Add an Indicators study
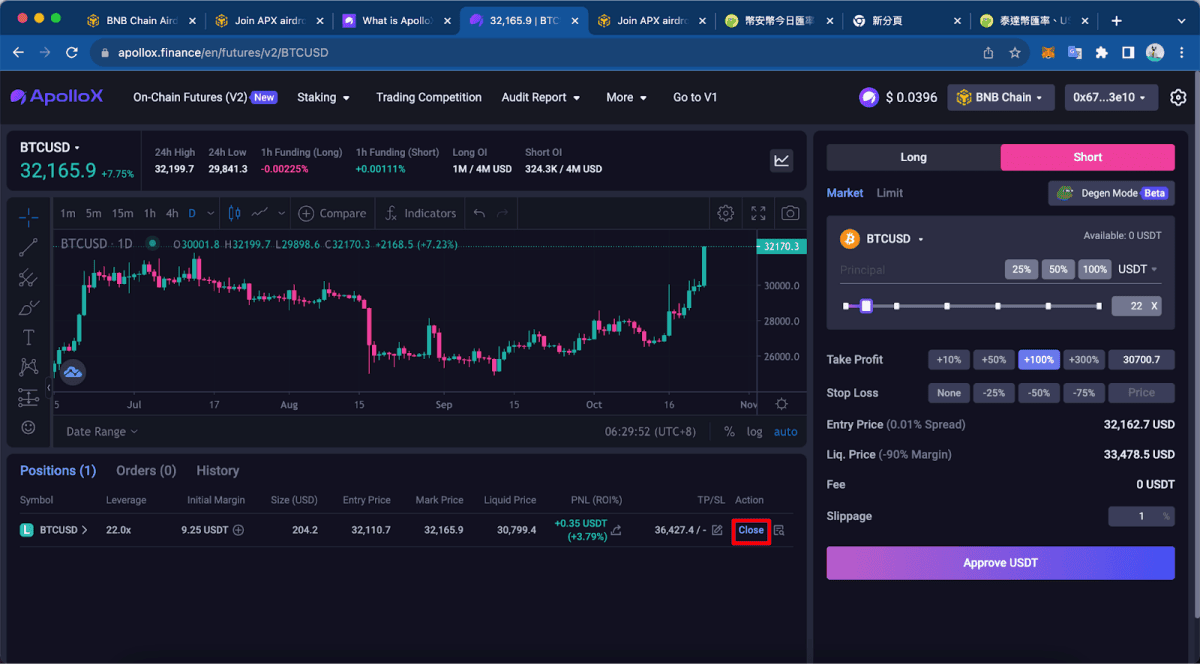1200x664 pixels. click(422, 213)
